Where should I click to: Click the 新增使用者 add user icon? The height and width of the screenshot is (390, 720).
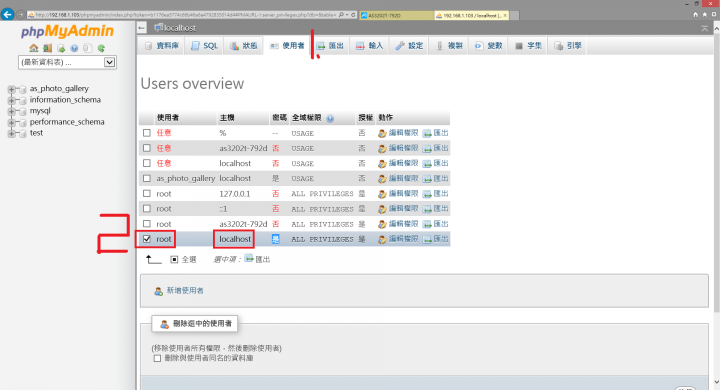point(158,291)
